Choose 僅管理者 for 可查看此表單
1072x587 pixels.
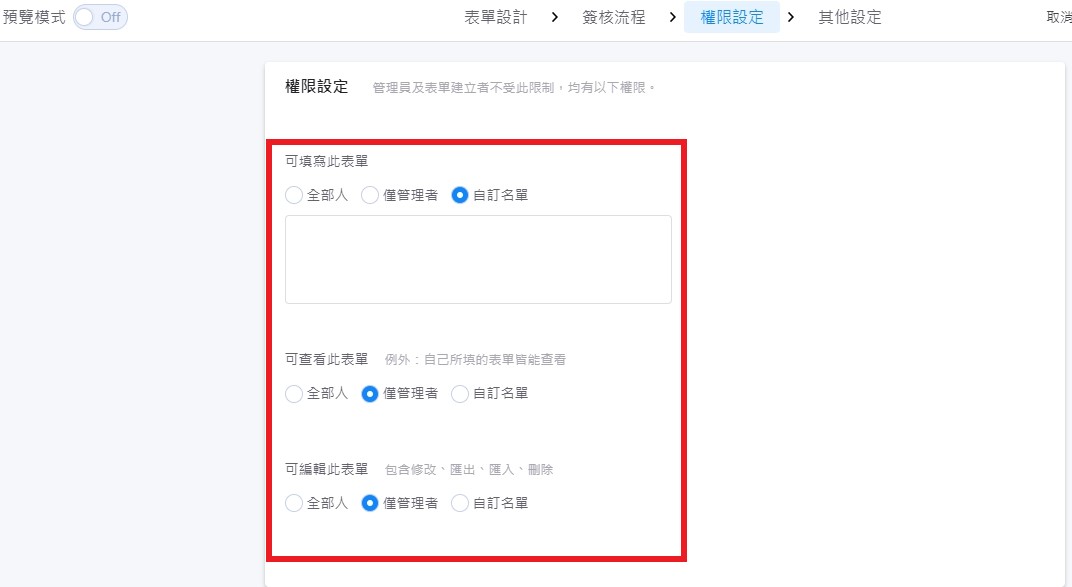point(370,394)
